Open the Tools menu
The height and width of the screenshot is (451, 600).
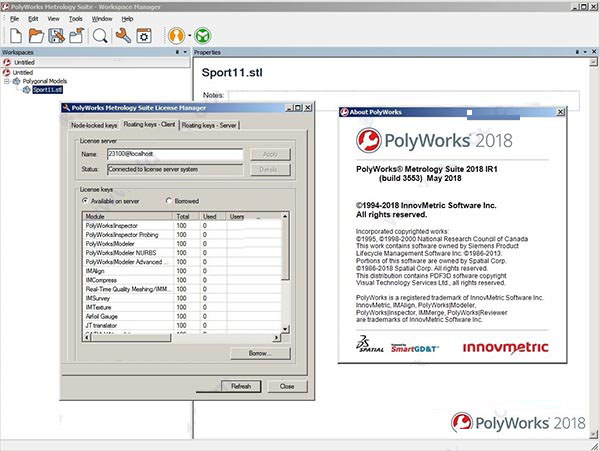pos(75,19)
